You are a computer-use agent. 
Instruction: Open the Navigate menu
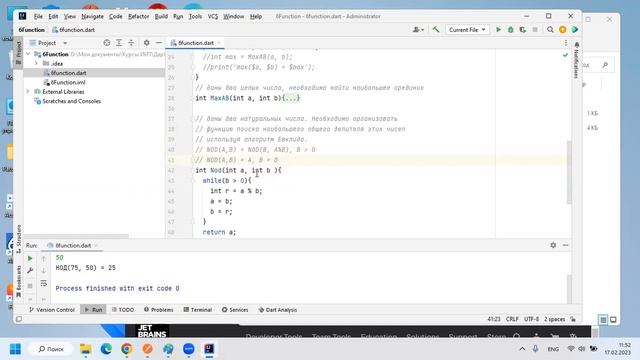click(x=92, y=16)
